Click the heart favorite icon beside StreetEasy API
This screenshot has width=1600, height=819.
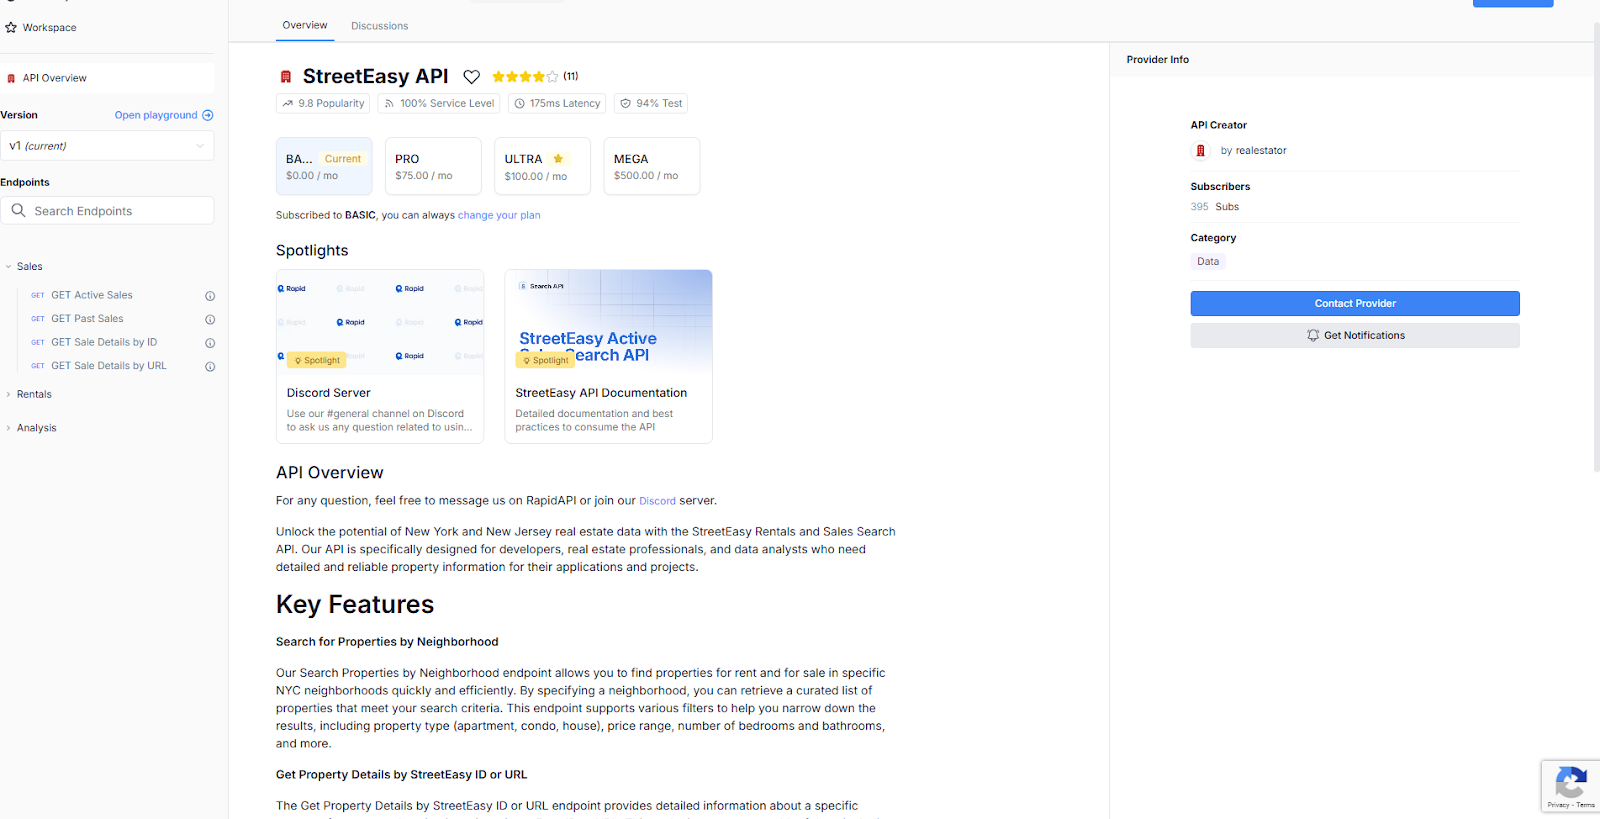tap(471, 77)
